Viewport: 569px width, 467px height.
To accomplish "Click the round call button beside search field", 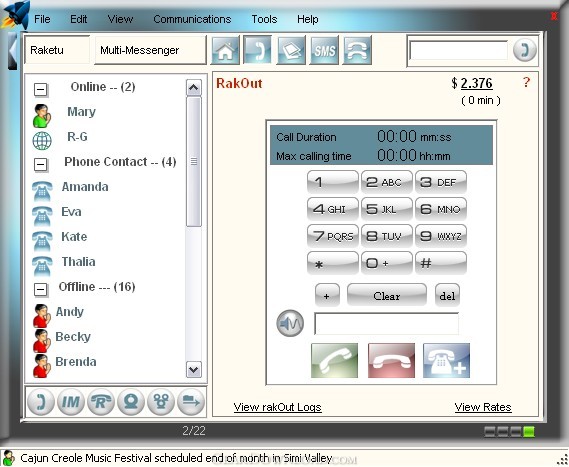I will point(524,49).
